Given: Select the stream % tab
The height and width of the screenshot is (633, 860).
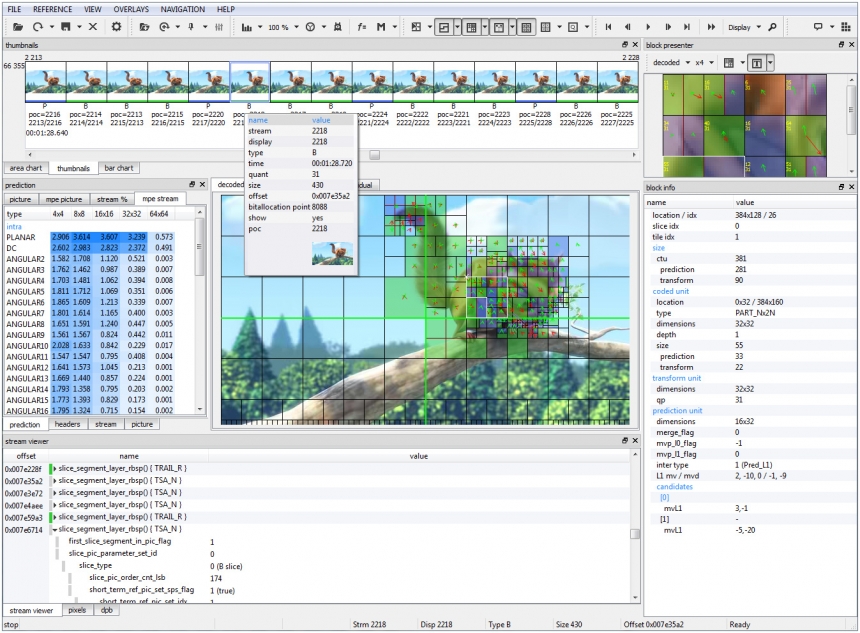Looking at the screenshot, I should 112,199.
